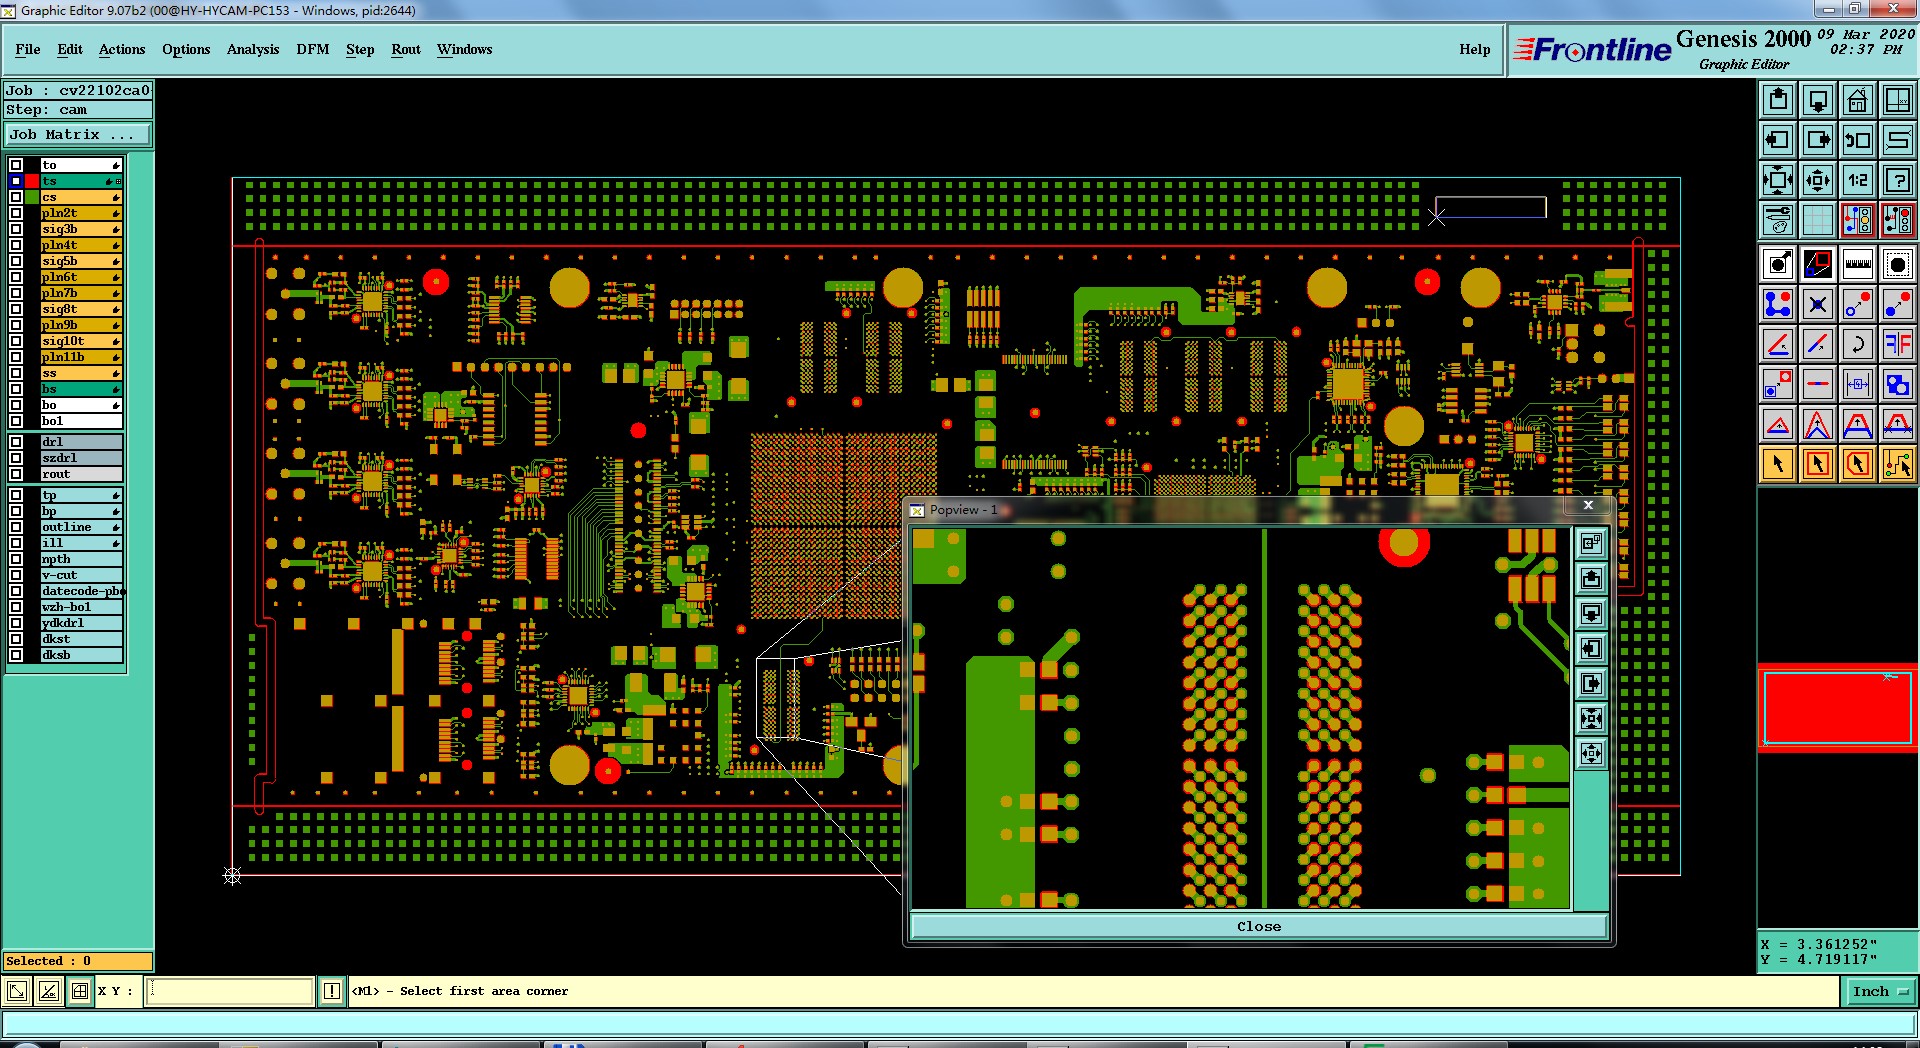Select the polygon area select arrow tool
Viewport: 1920px width, 1048px height.
pos(1858,464)
